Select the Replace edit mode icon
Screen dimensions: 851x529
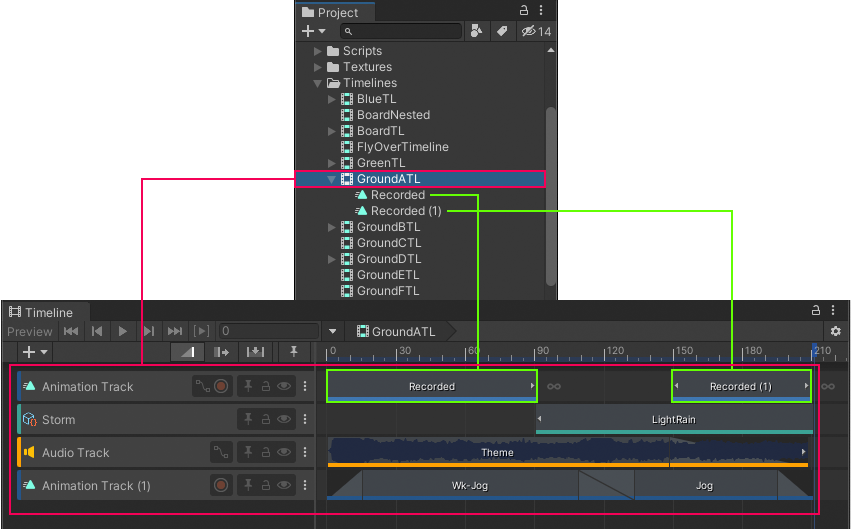255,352
